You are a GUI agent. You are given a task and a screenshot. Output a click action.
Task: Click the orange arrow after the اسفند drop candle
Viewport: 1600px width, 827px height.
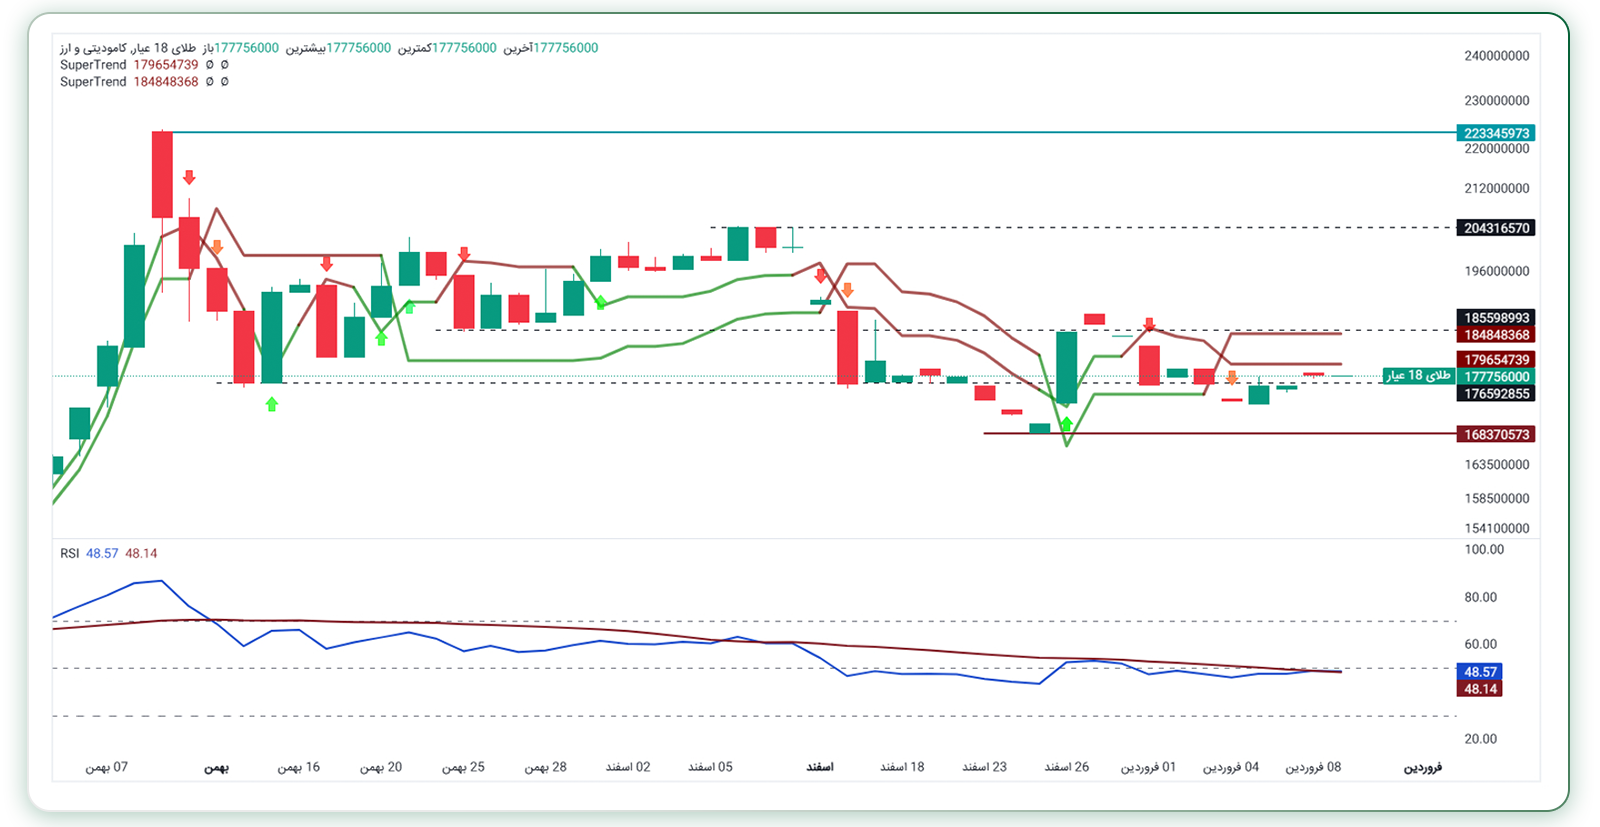(x=847, y=290)
